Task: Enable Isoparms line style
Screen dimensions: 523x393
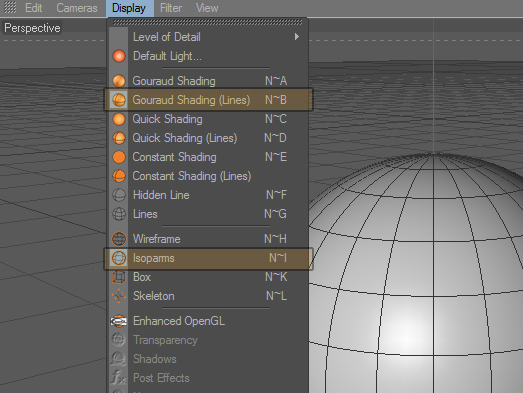Action: click(x=208, y=258)
